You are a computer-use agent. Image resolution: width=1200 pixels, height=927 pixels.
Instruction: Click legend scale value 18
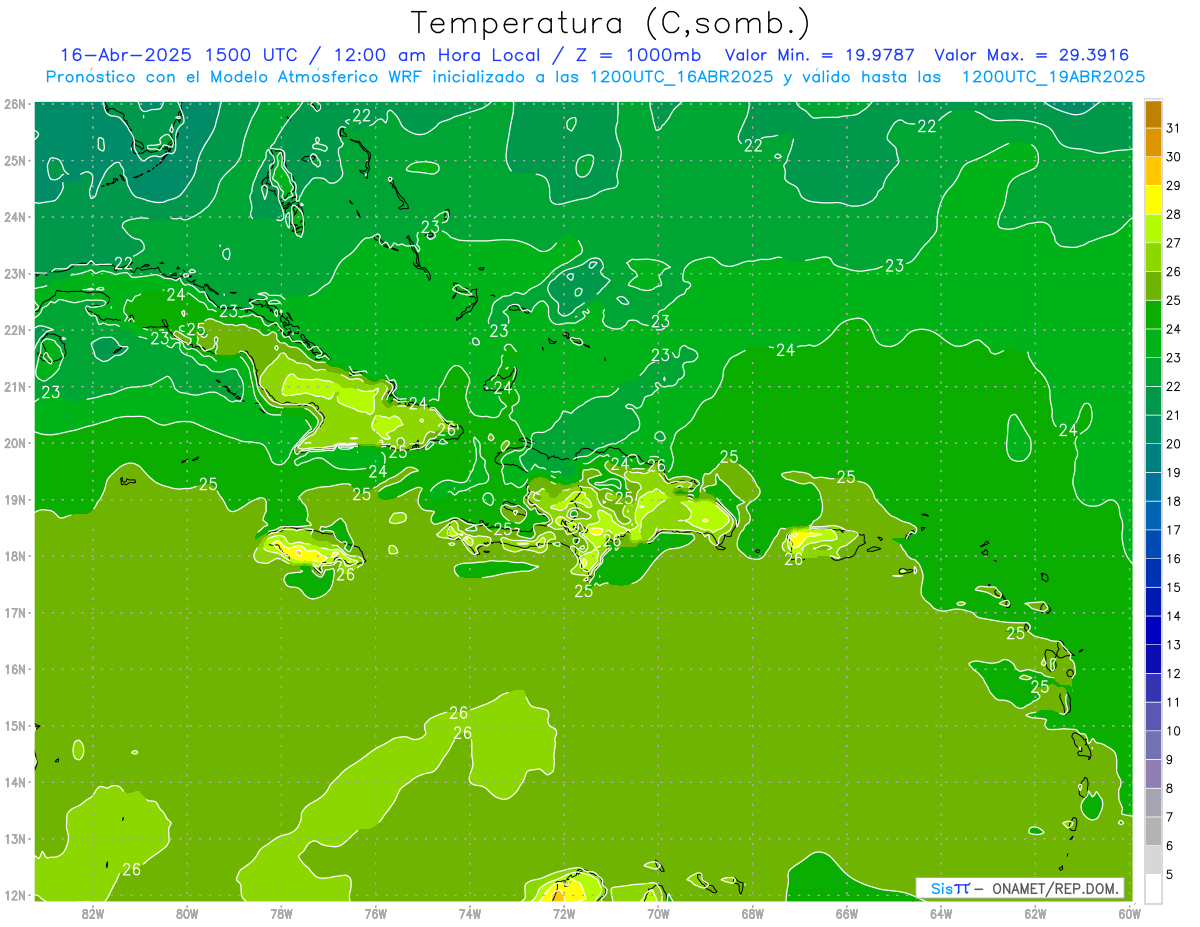coord(1174,501)
